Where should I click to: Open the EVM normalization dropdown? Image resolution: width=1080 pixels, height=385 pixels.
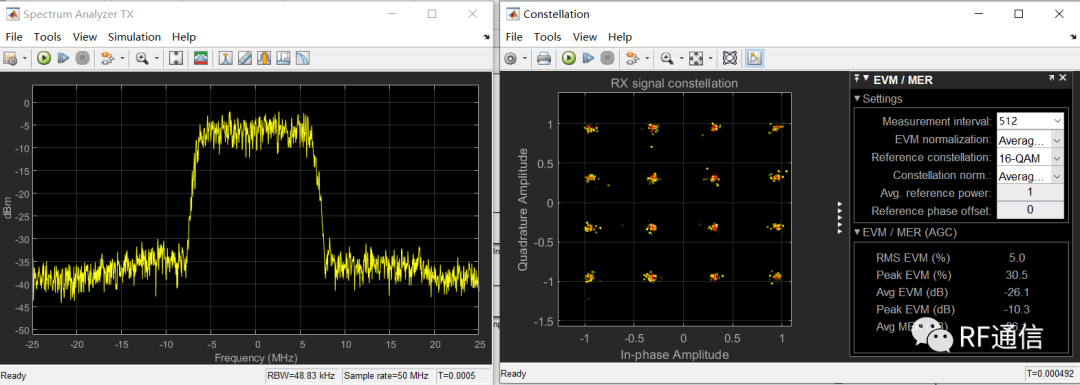coord(1030,140)
